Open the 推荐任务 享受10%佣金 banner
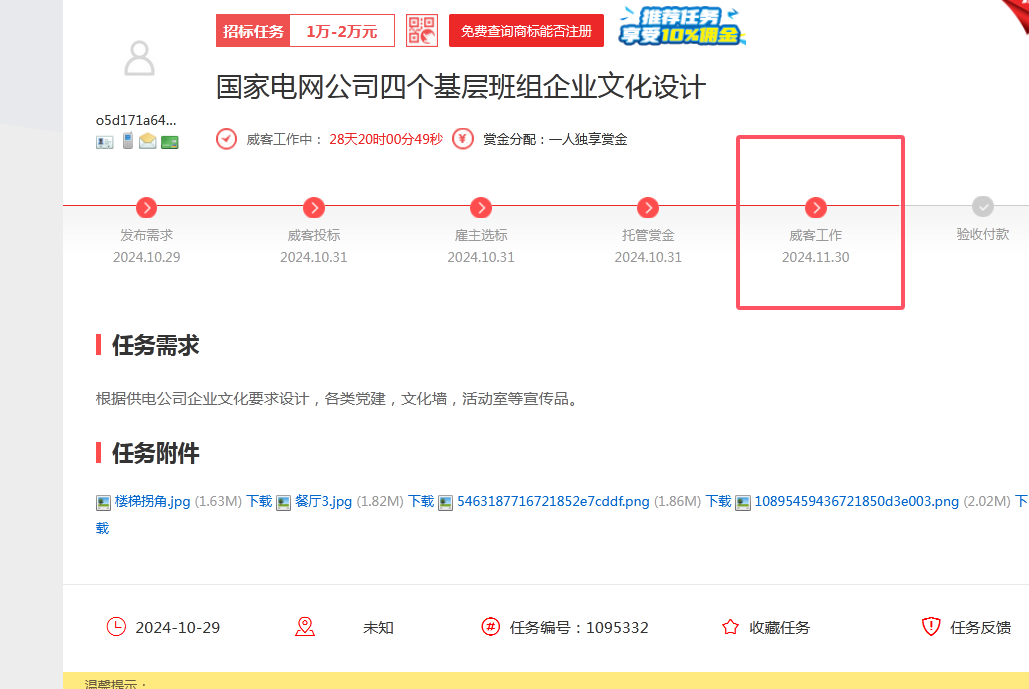This screenshot has width=1029, height=689. pyautogui.click(x=681, y=26)
